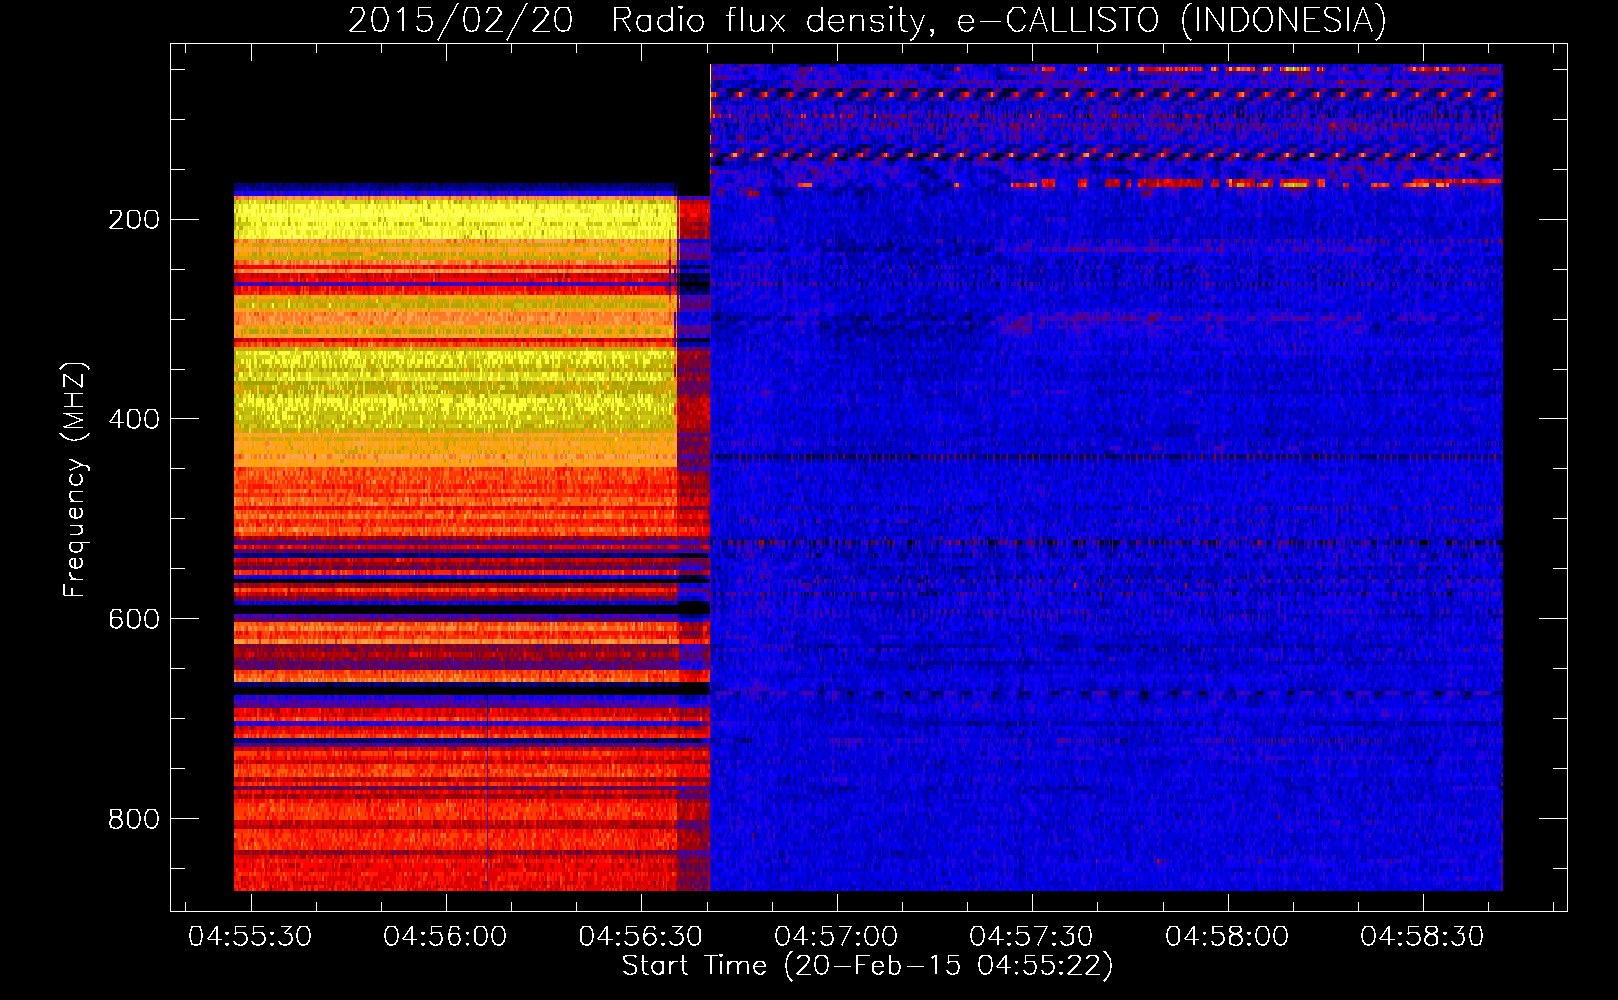1618x1000 pixels.
Task: Click the 04:56:30 time tick label
Action: click(641, 937)
